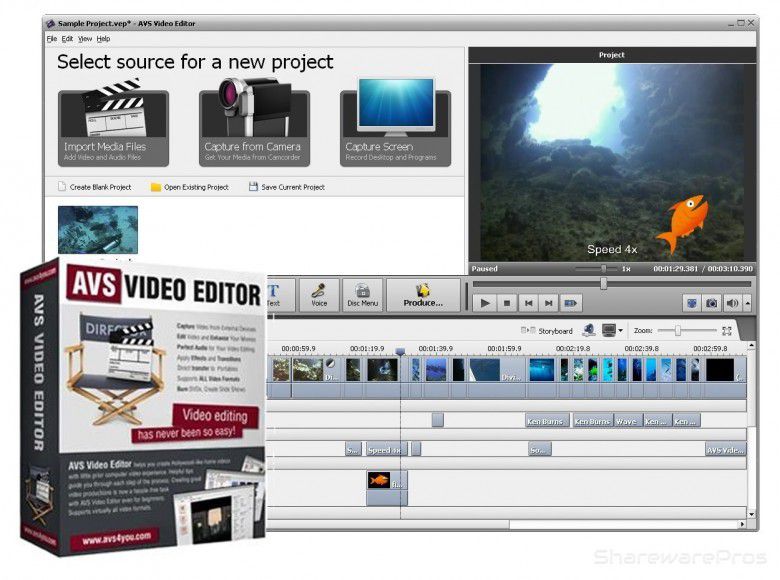Adjust the playback speed slider
This screenshot has width=780, height=580.
click(603, 269)
